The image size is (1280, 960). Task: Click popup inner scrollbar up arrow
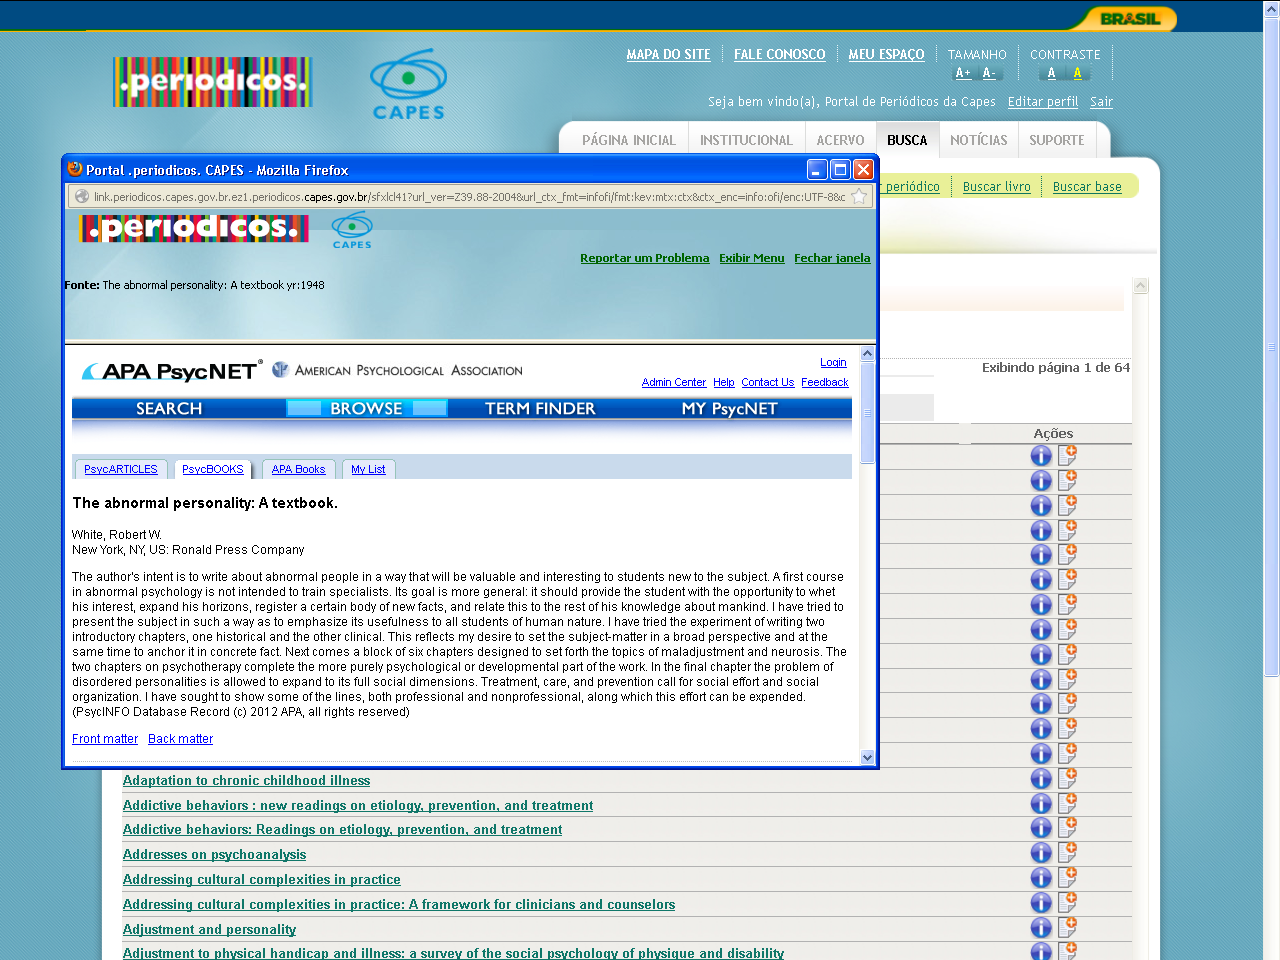867,353
